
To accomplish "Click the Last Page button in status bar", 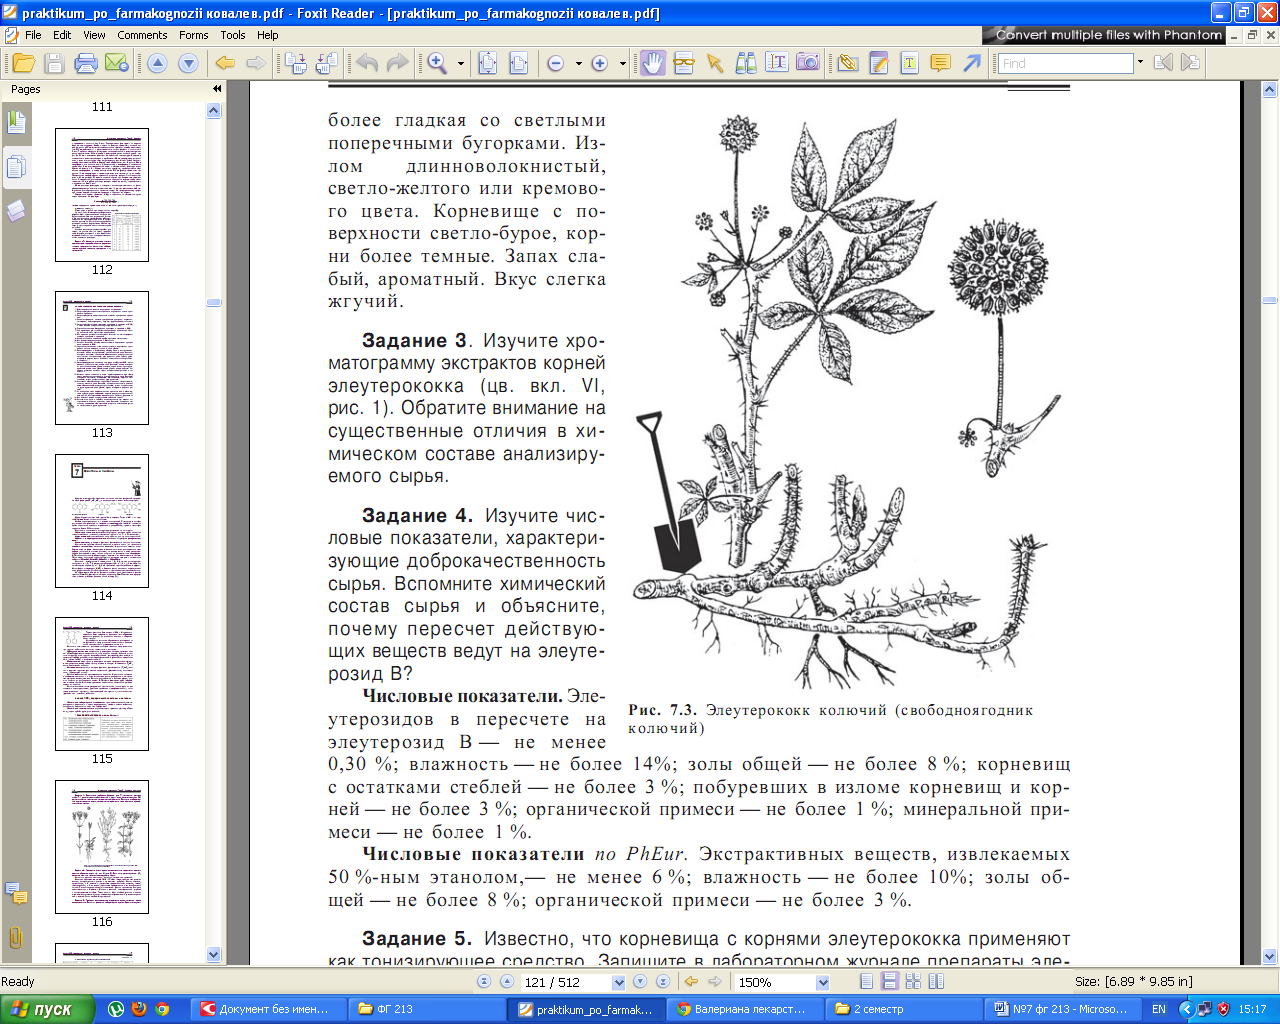I will click(663, 982).
